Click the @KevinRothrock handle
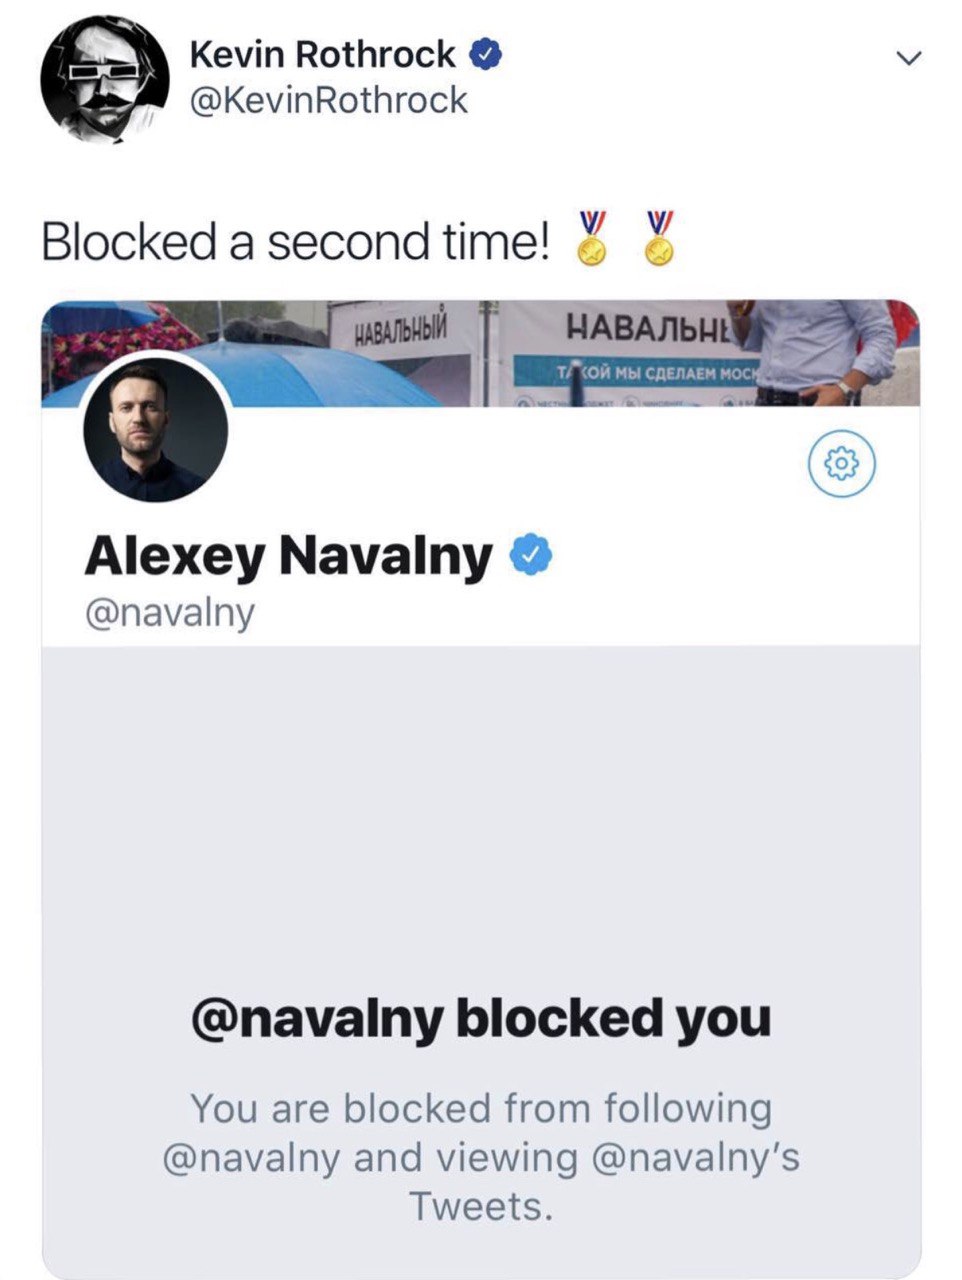962x1280 pixels. coord(328,100)
